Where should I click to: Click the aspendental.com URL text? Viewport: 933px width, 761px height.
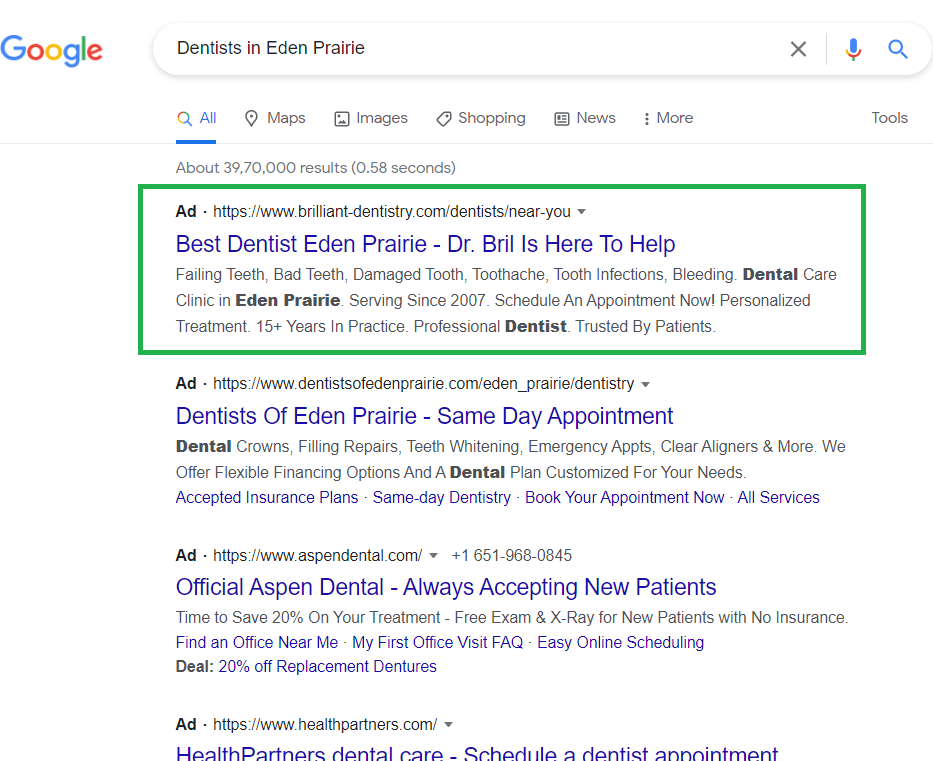click(x=318, y=555)
